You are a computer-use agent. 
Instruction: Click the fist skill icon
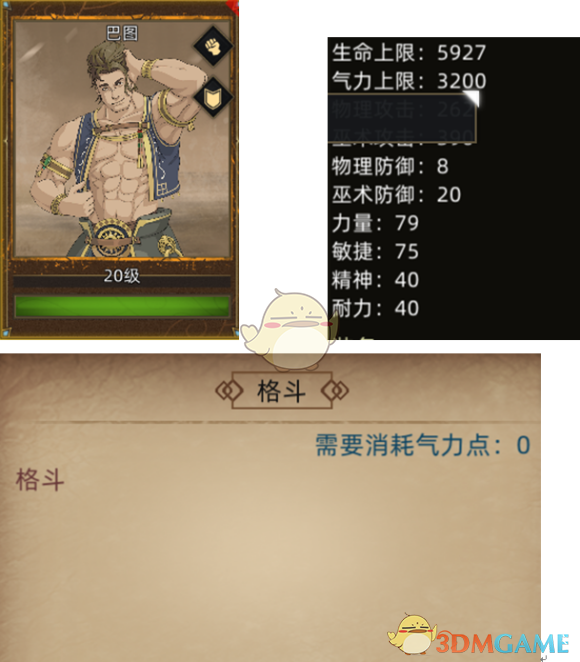coord(214,46)
